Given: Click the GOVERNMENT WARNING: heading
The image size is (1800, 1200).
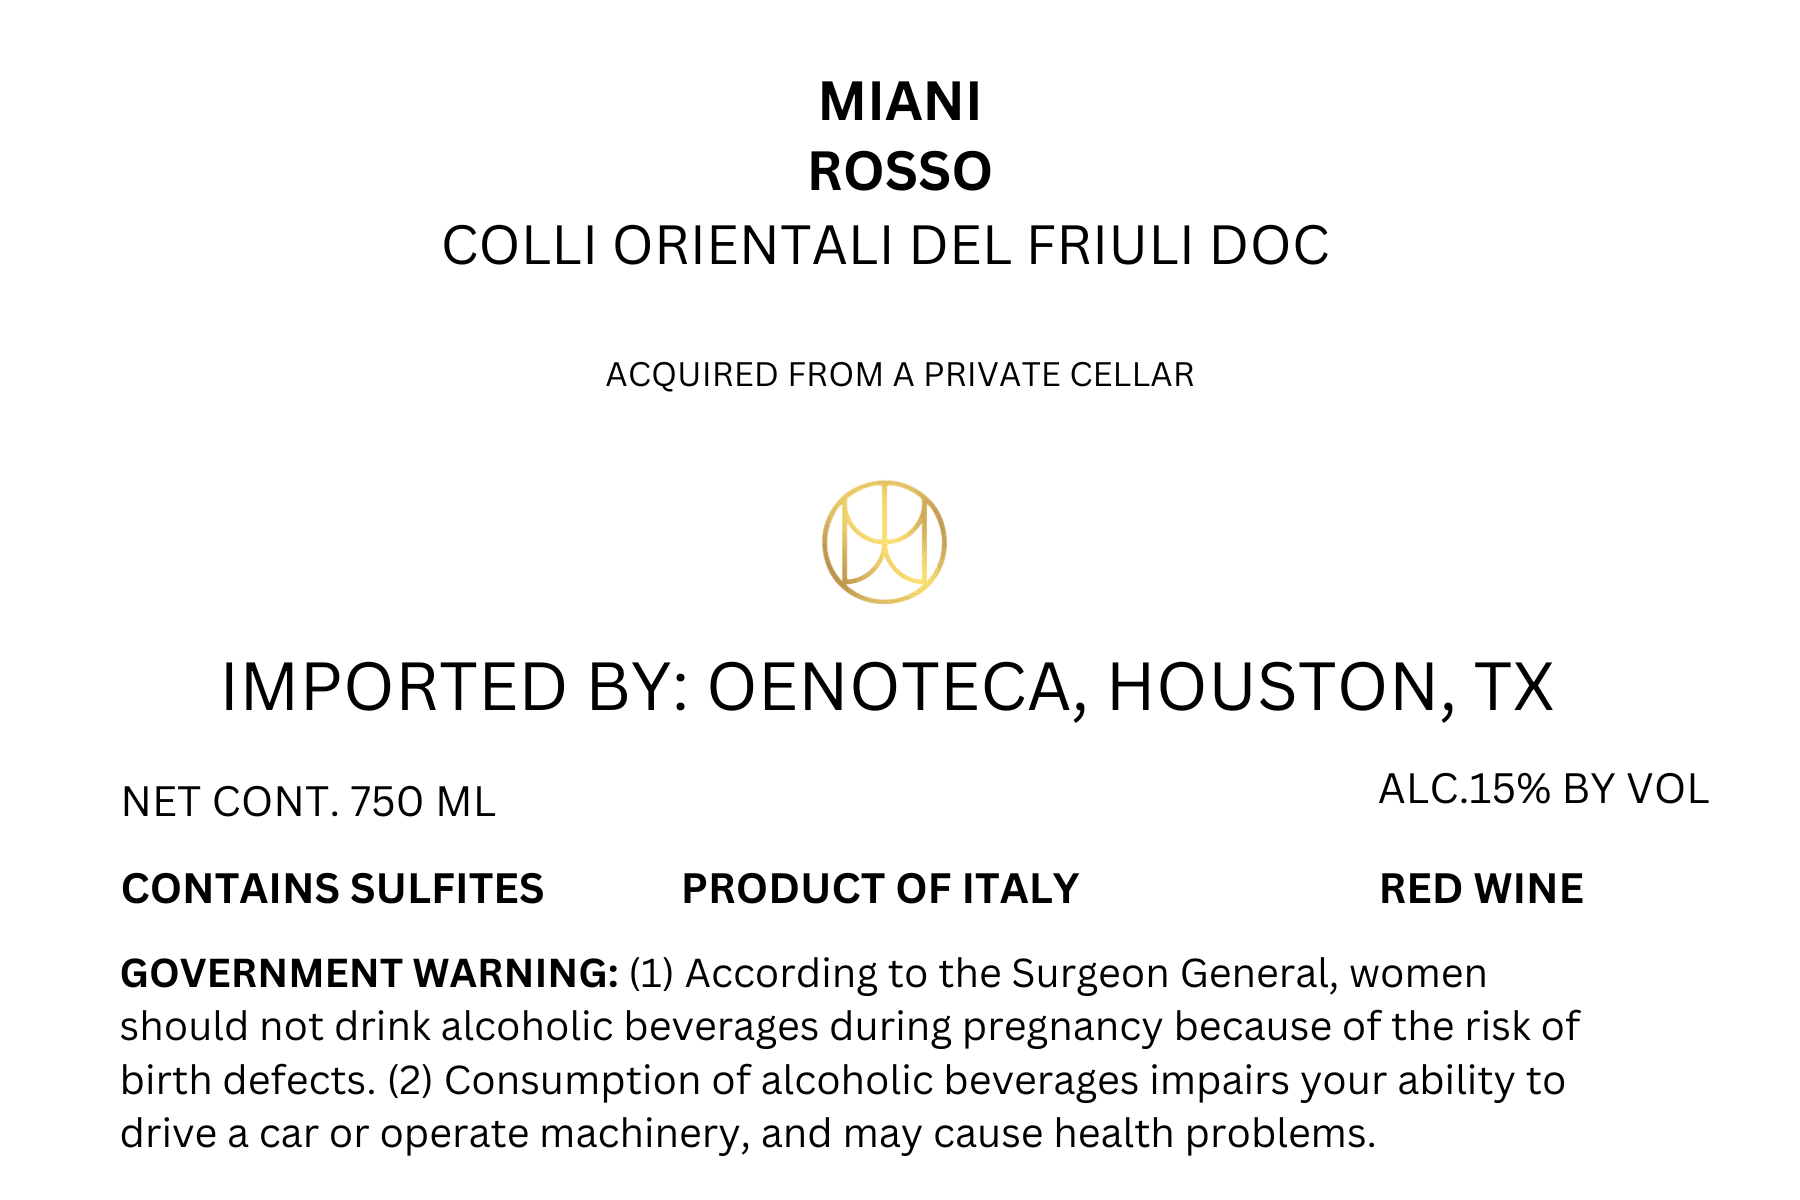Looking at the screenshot, I should pos(369,973).
